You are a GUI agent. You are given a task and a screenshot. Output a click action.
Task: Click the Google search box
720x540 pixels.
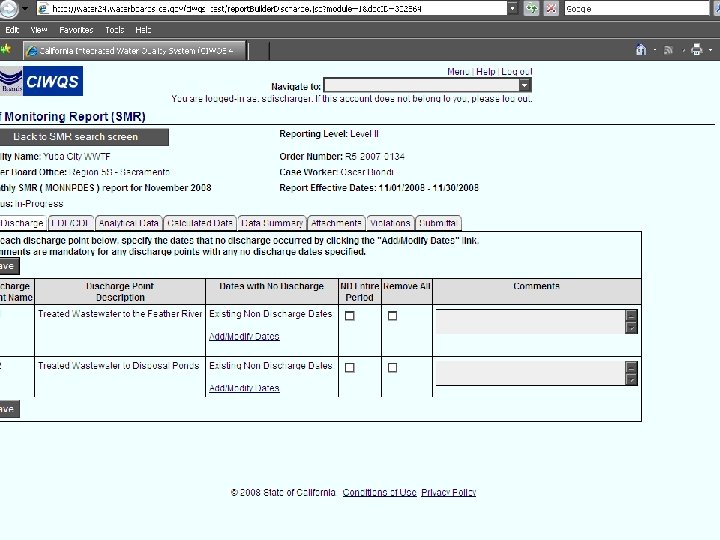click(636, 8)
